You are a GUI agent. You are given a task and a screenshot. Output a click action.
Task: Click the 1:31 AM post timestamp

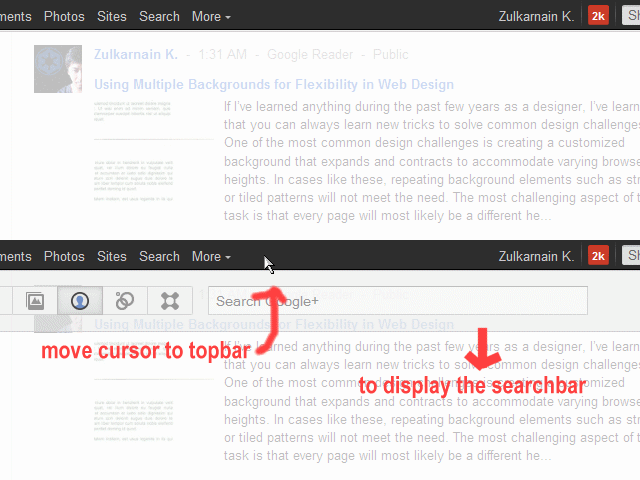[222, 54]
